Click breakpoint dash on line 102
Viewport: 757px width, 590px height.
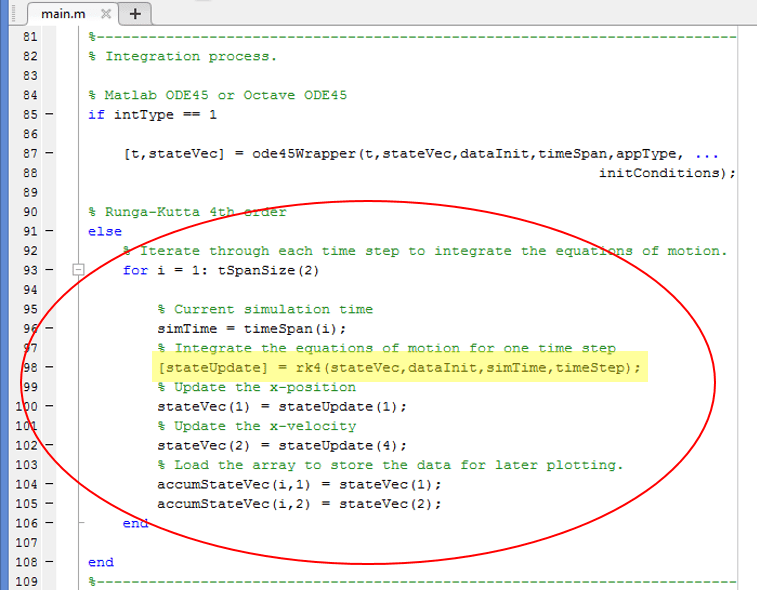pos(49,446)
